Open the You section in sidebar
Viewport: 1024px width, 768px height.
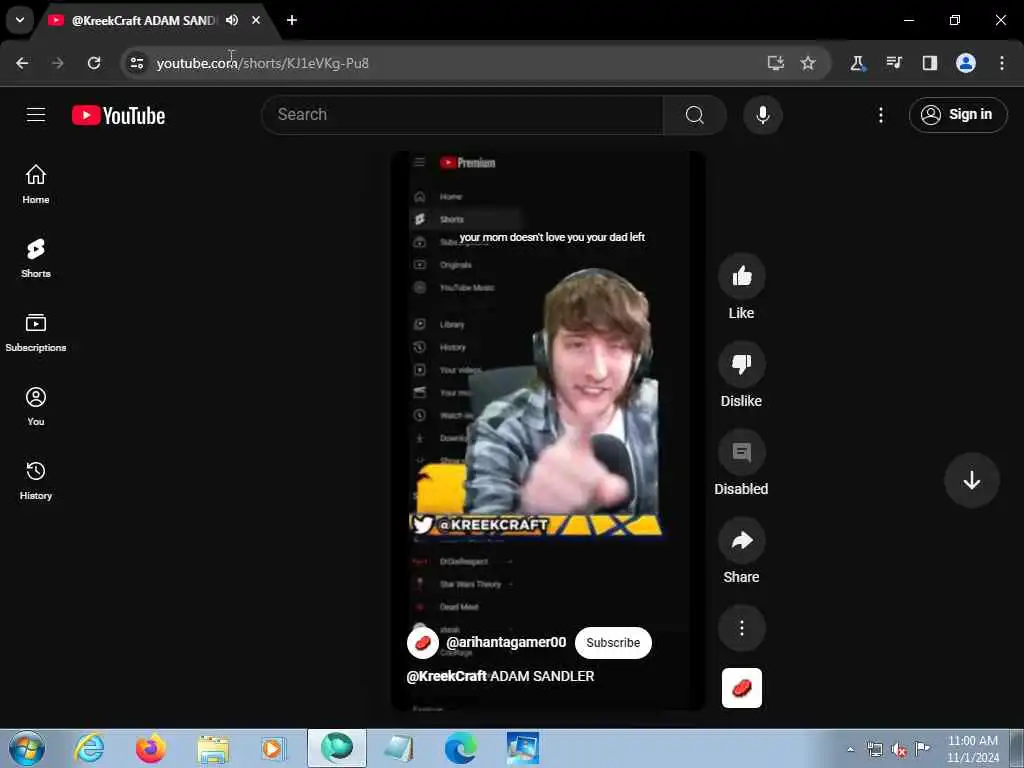(36, 406)
